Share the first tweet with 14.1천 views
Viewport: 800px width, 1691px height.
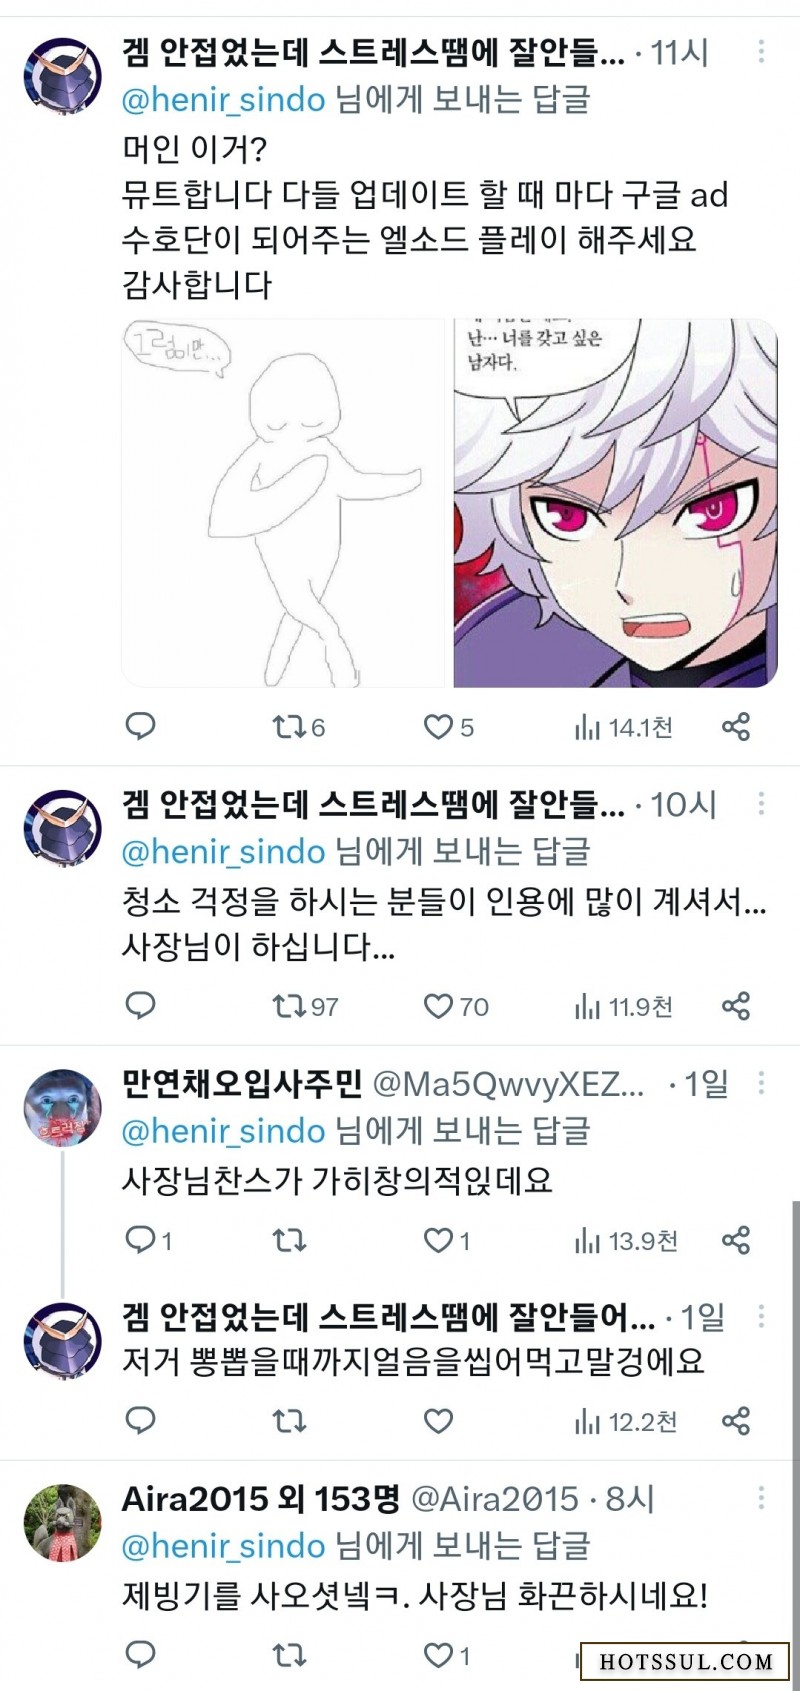coord(736,727)
